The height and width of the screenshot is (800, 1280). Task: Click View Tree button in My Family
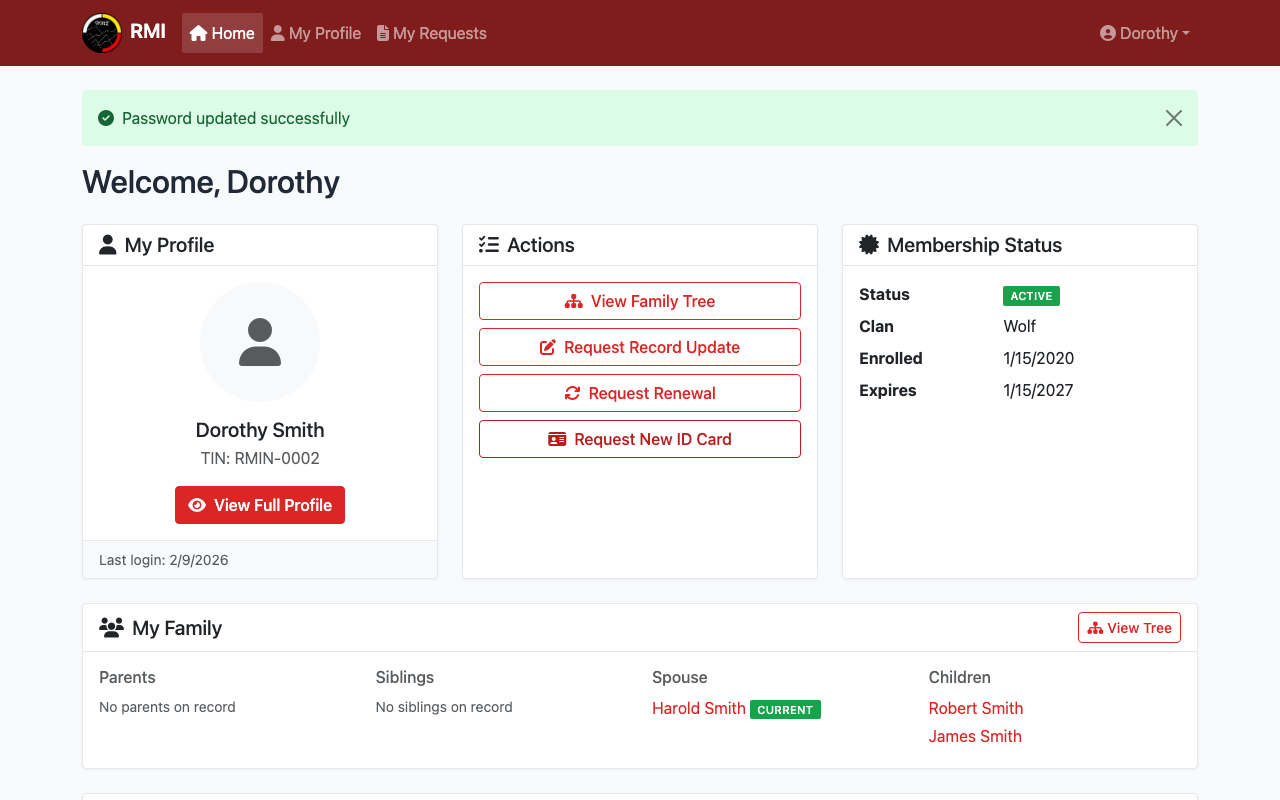click(1129, 628)
